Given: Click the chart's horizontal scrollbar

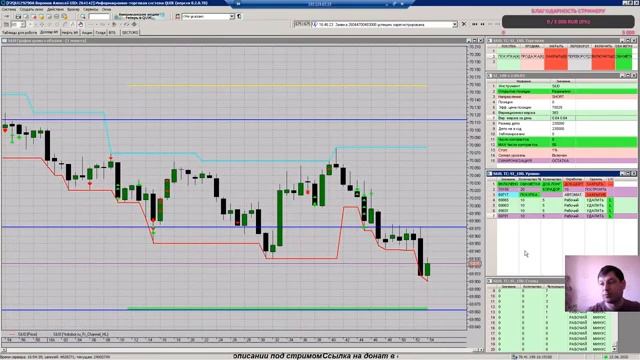Looking at the screenshot, I should [x=241, y=350].
